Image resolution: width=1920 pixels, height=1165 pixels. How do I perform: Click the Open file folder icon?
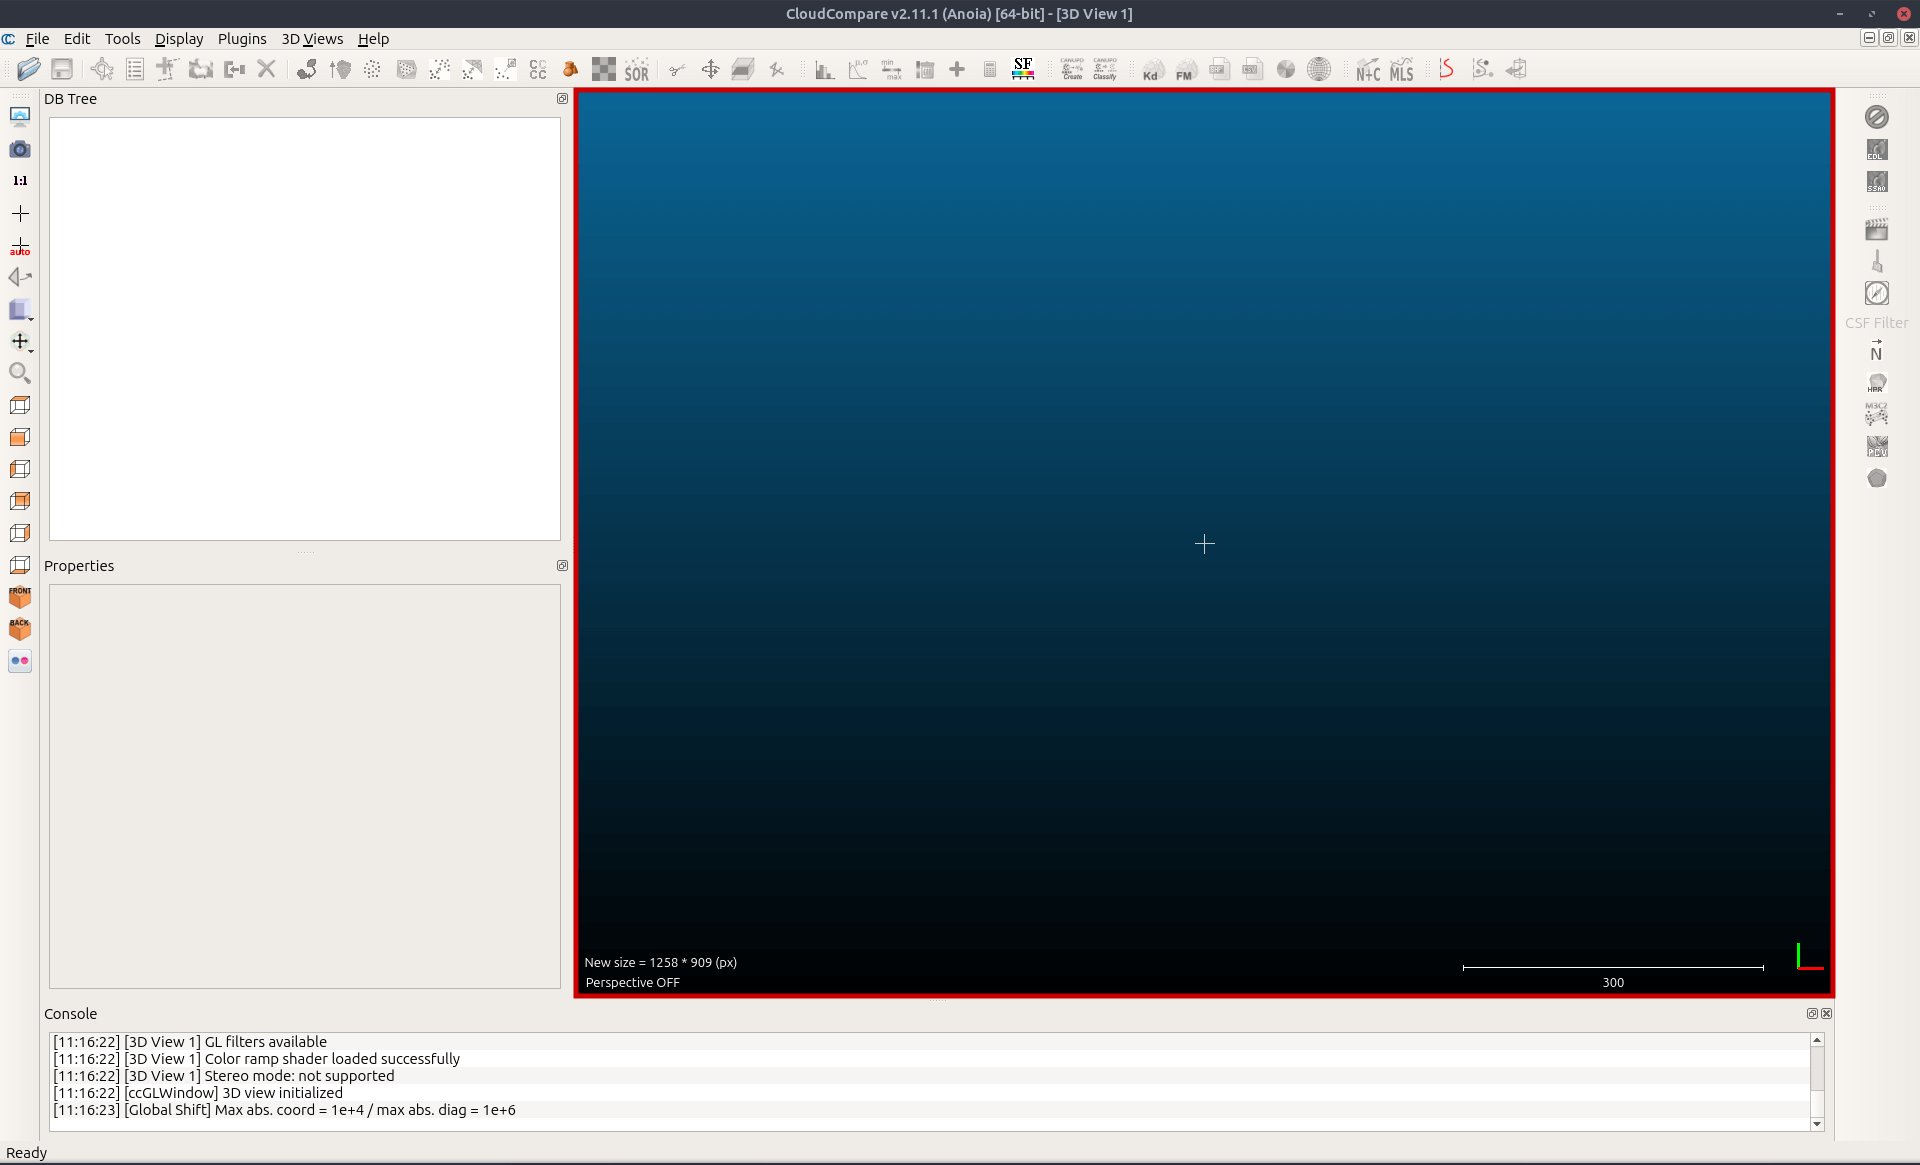tap(29, 69)
